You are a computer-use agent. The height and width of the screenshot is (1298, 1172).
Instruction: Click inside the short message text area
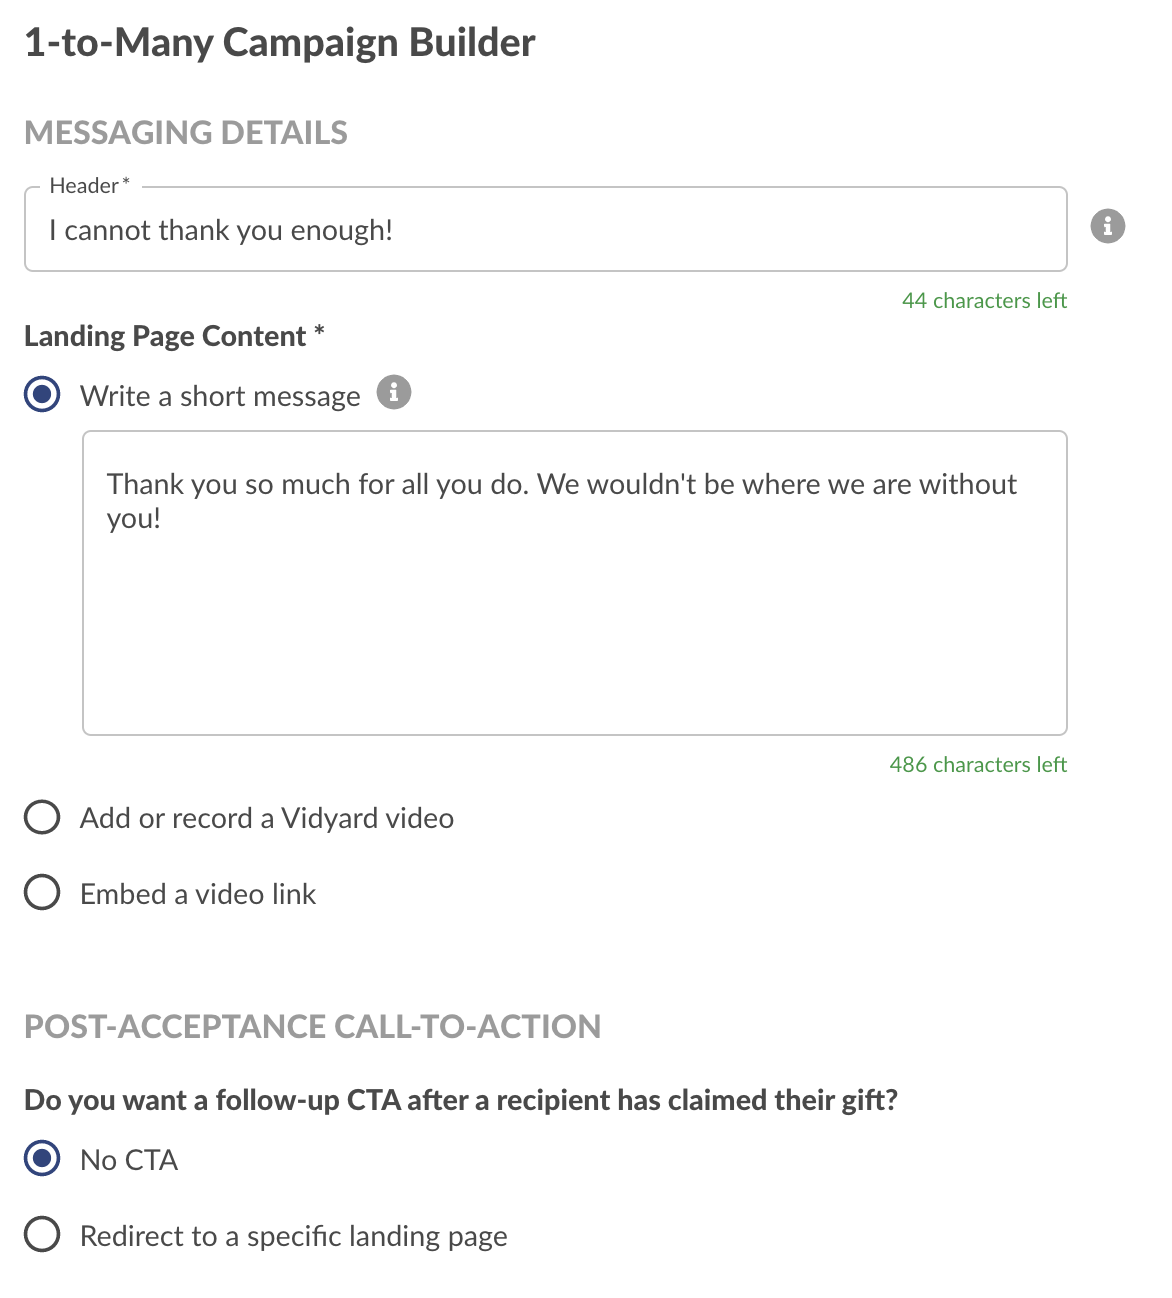tap(575, 583)
